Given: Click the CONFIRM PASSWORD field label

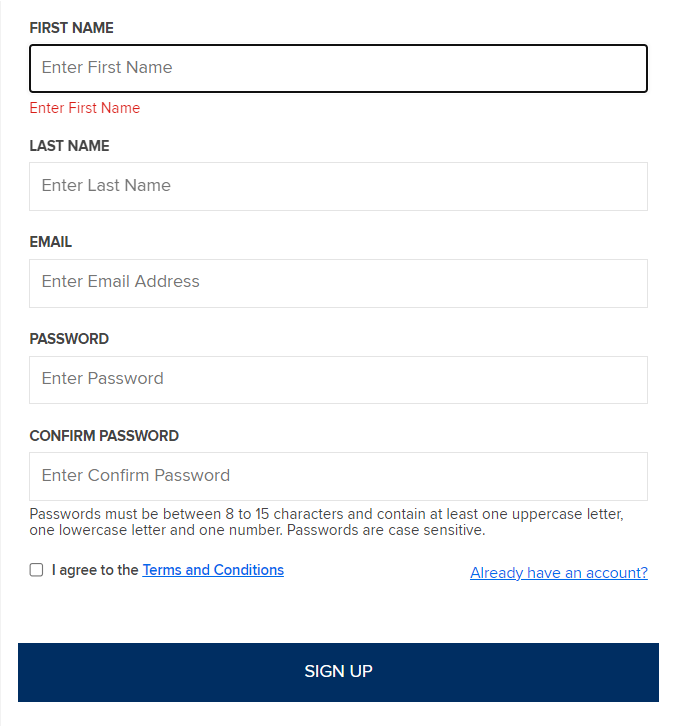Looking at the screenshot, I should pos(104,436).
